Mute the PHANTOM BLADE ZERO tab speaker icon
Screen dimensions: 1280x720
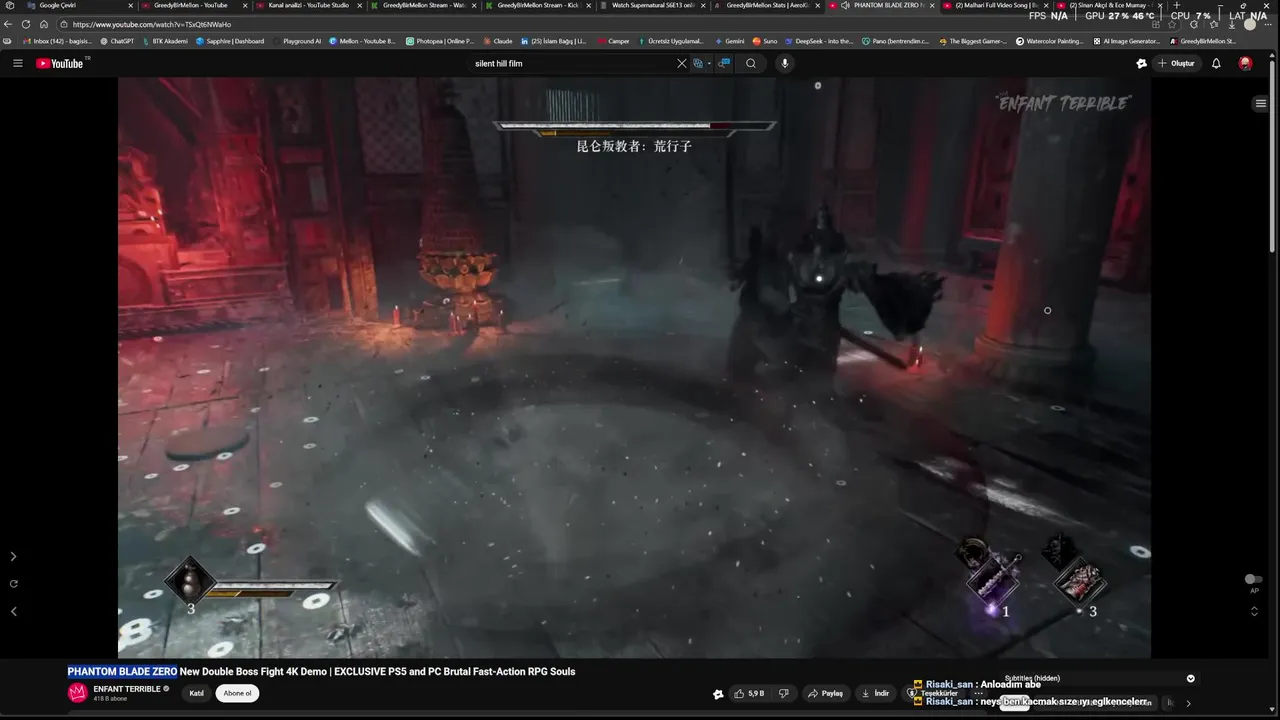[x=845, y=5]
